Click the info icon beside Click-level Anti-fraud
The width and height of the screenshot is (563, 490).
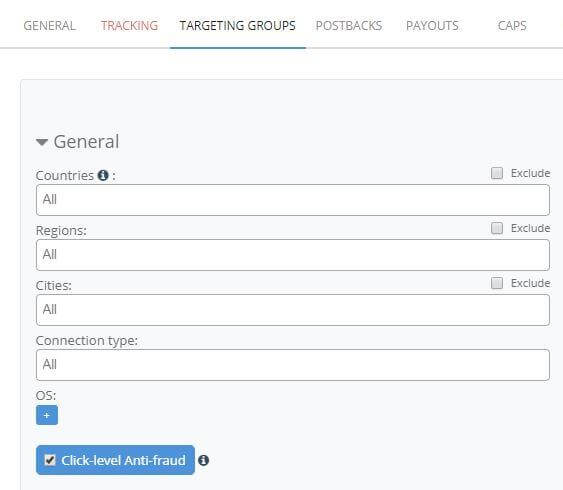203,460
